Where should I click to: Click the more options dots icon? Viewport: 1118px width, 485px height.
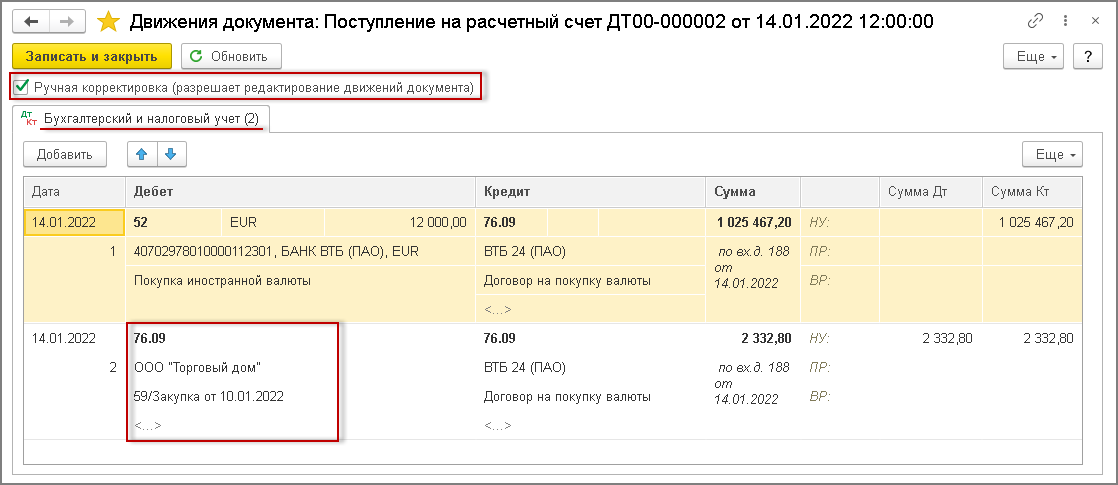(1063, 21)
